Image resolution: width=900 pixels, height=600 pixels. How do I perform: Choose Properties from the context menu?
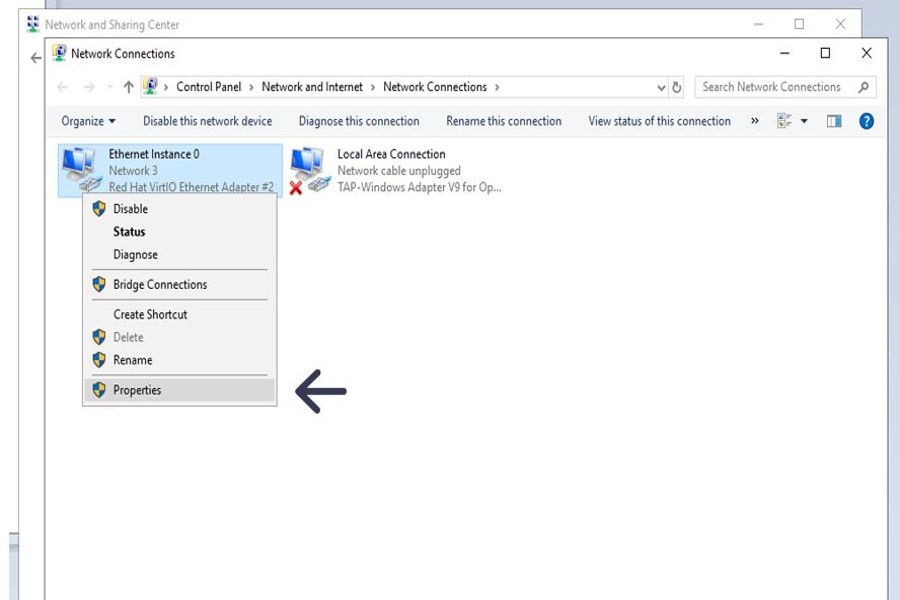(x=137, y=390)
